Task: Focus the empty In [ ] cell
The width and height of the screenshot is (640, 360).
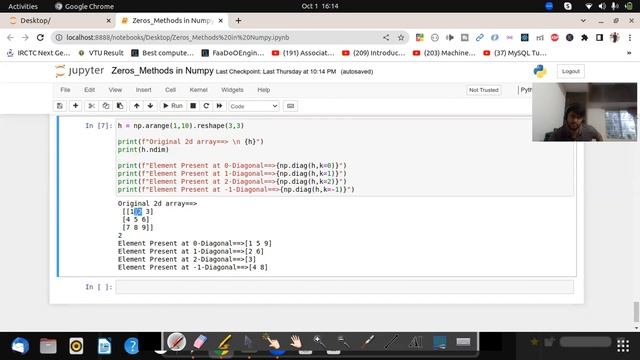Action: pos(344,287)
